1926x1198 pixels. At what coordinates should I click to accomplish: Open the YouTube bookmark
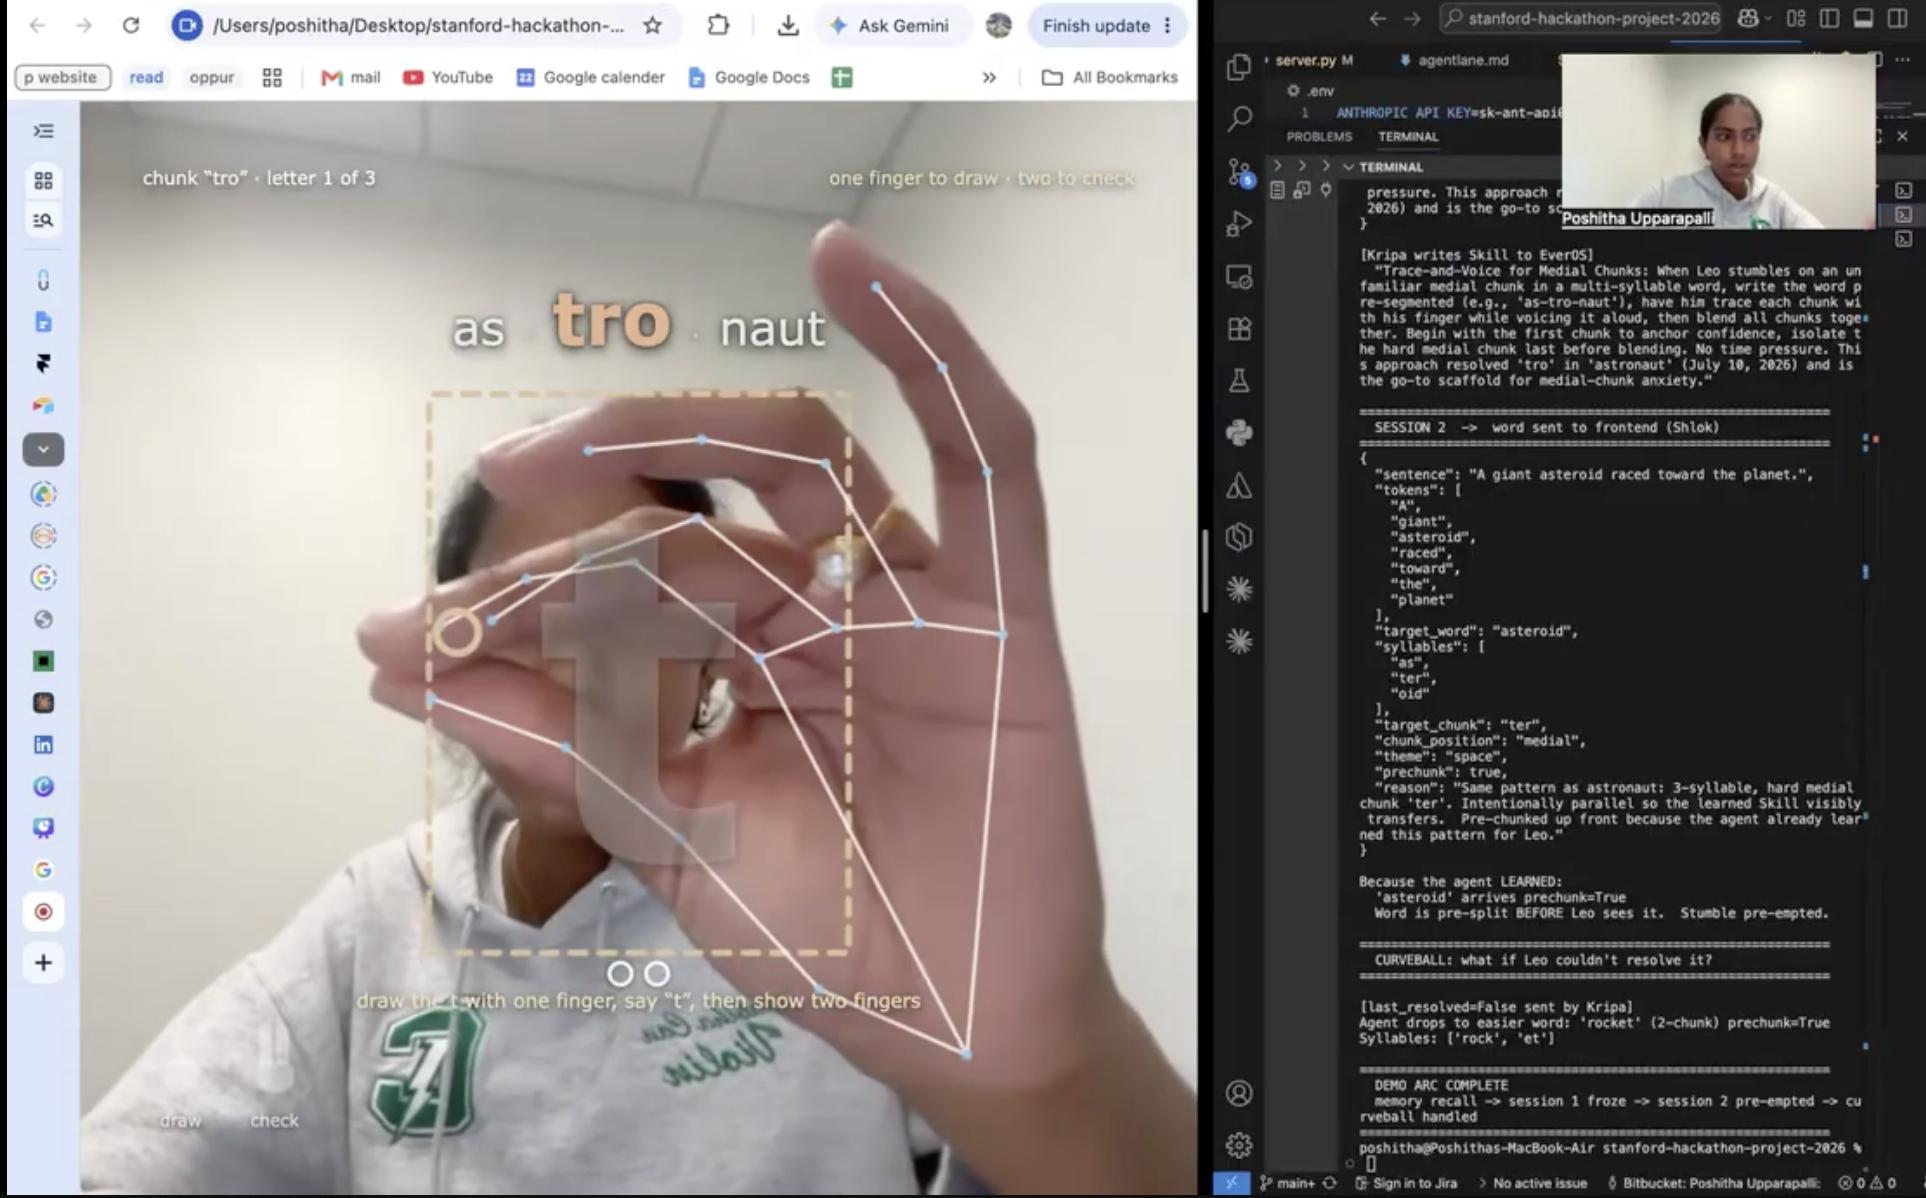448,77
